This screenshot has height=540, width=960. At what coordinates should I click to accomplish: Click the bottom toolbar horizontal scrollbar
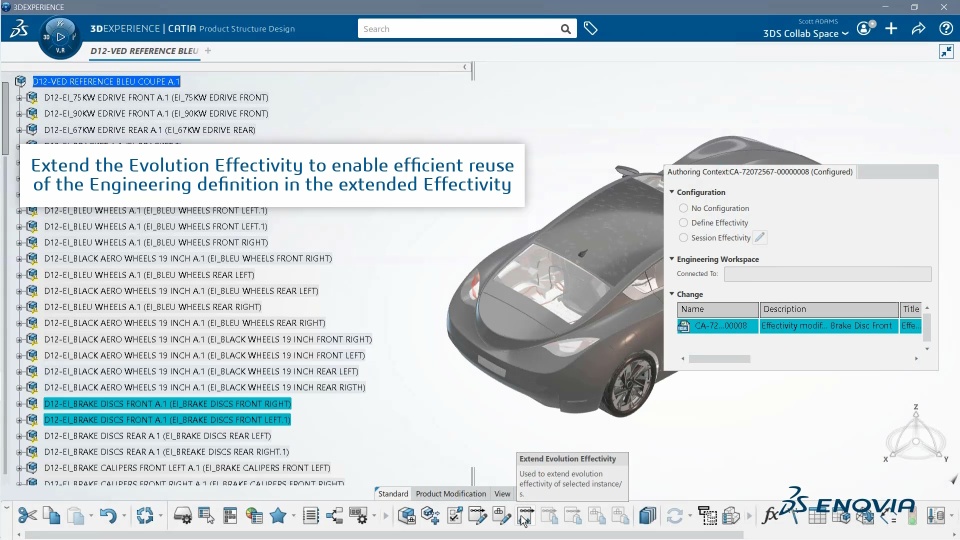pyautogui.click(x=384, y=535)
